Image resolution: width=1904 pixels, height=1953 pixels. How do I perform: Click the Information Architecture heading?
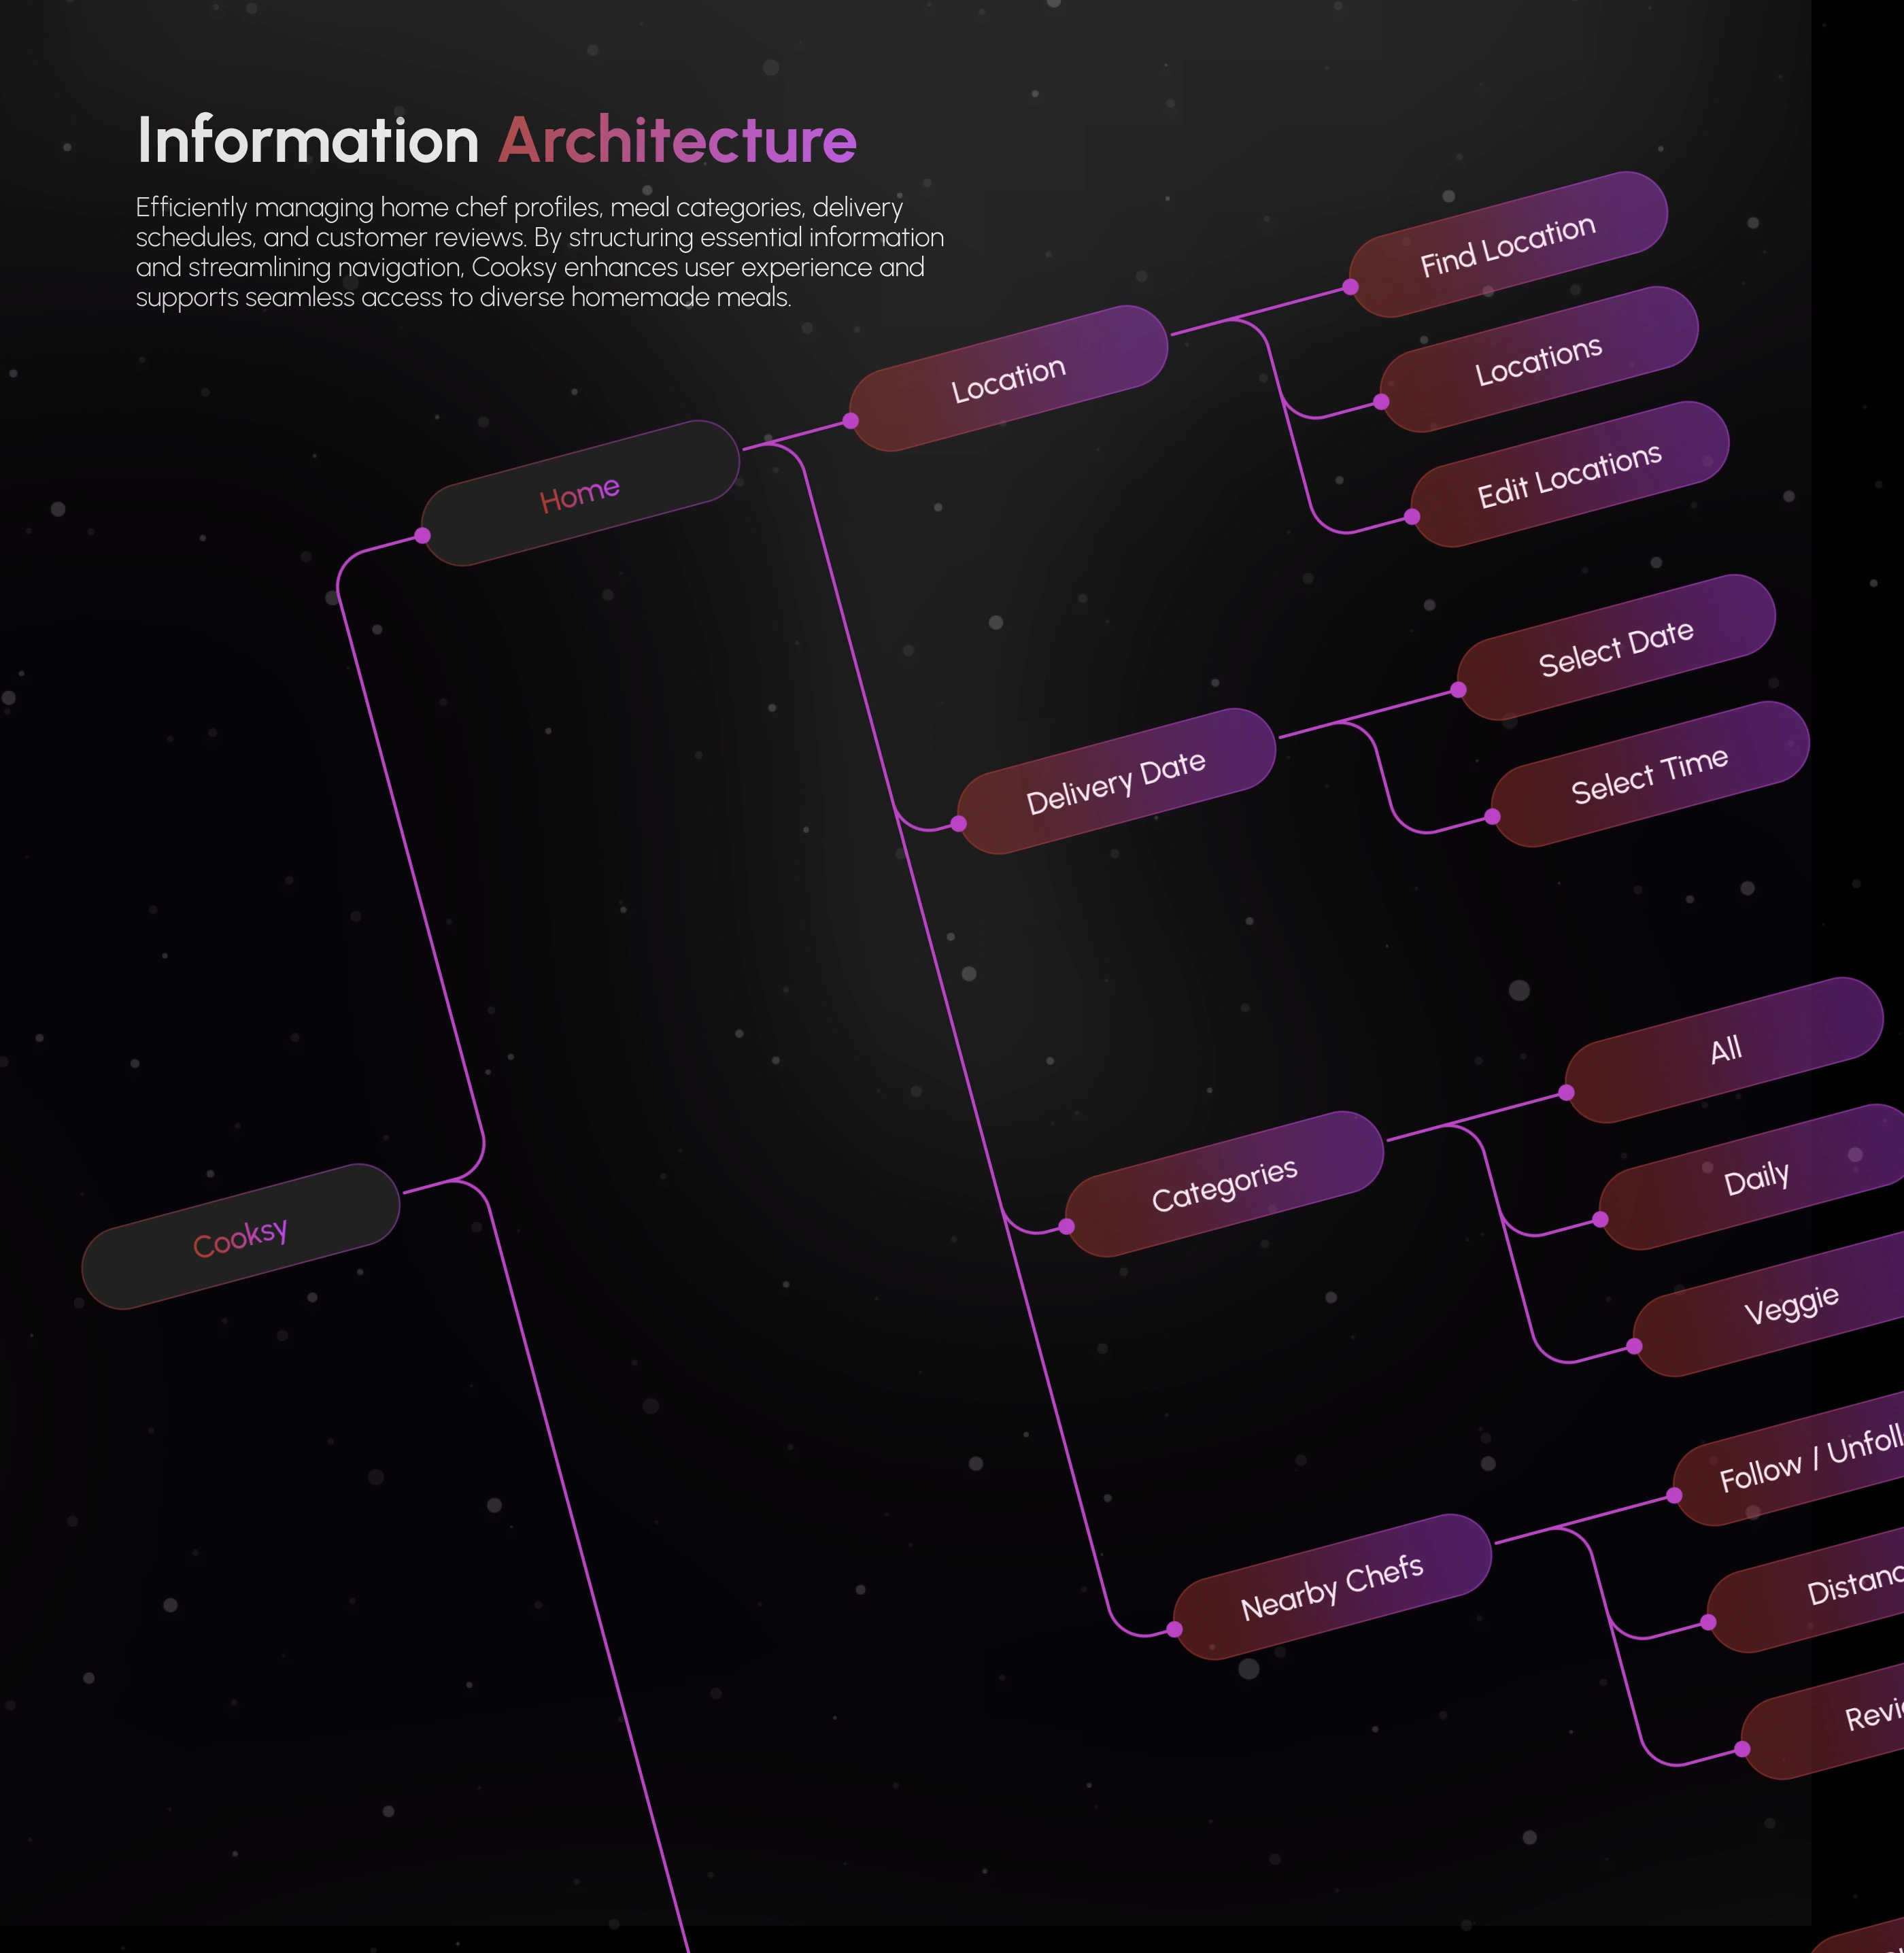(x=497, y=139)
